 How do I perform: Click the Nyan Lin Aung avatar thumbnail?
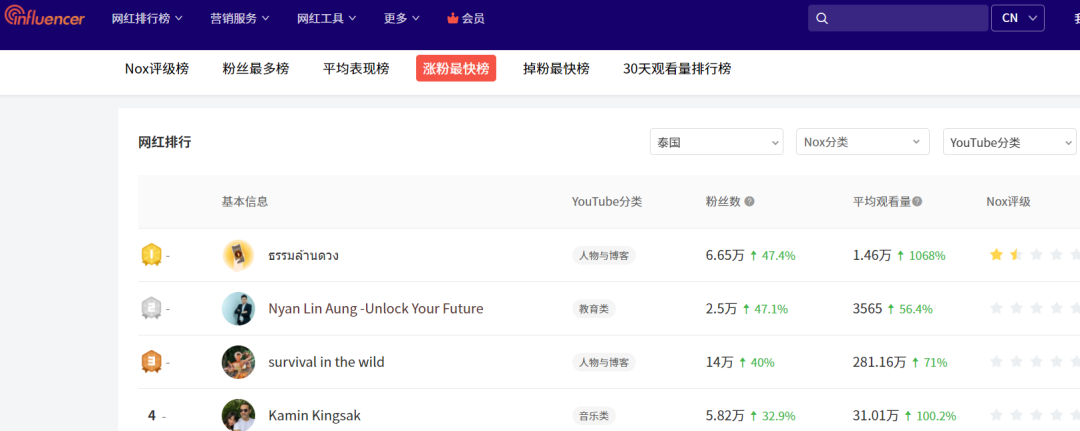click(x=238, y=309)
